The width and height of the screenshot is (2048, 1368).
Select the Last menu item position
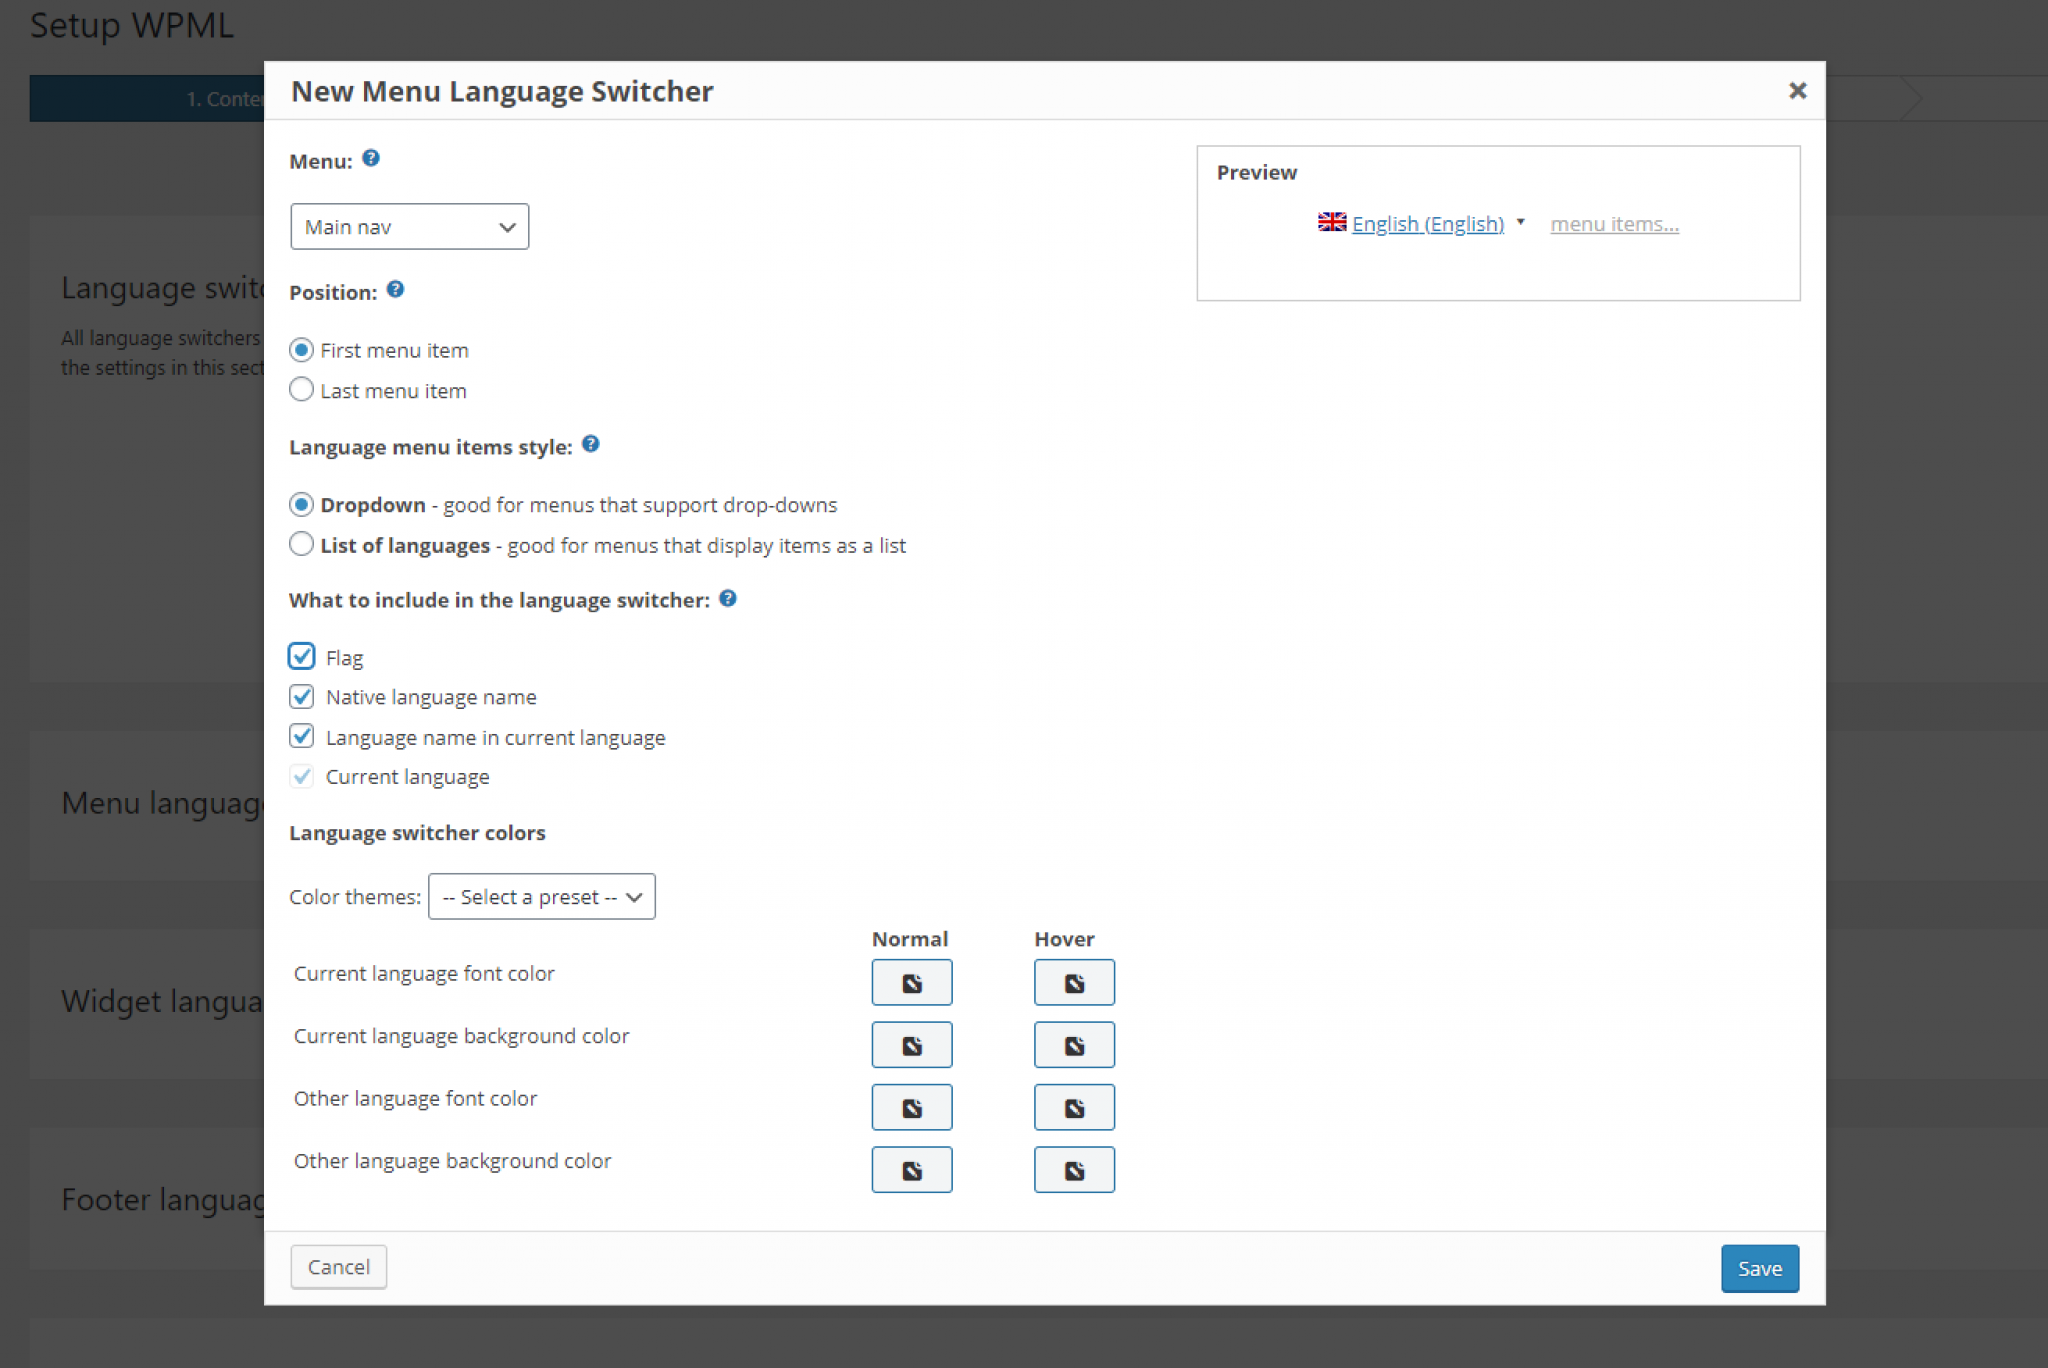tap(301, 389)
